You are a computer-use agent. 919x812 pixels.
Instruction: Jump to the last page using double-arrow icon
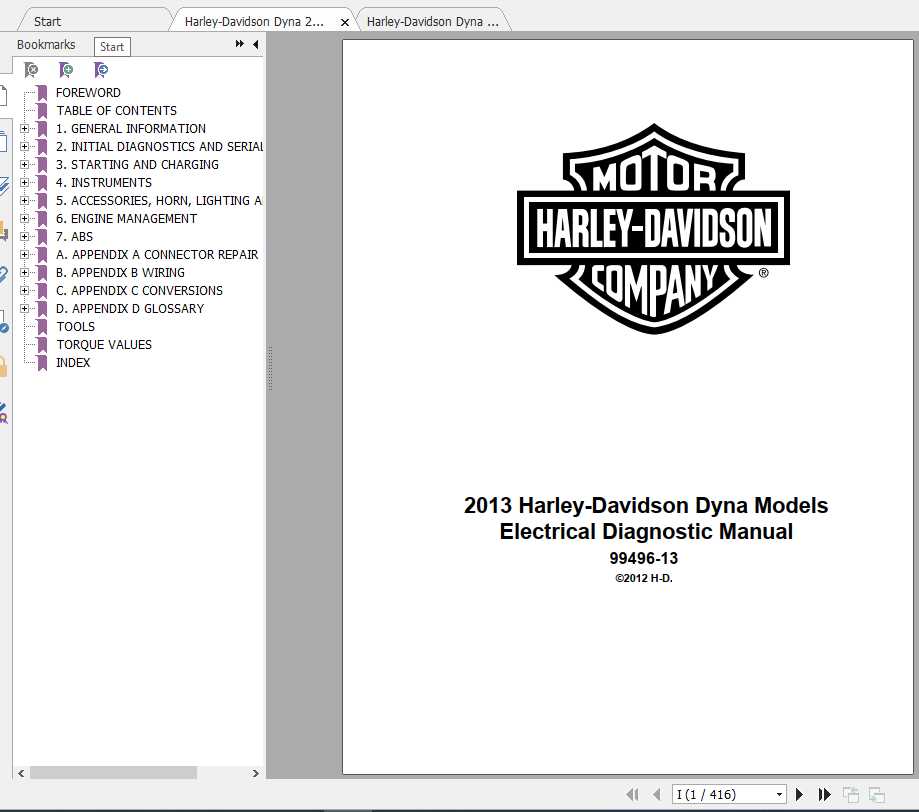[x=825, y=793]
